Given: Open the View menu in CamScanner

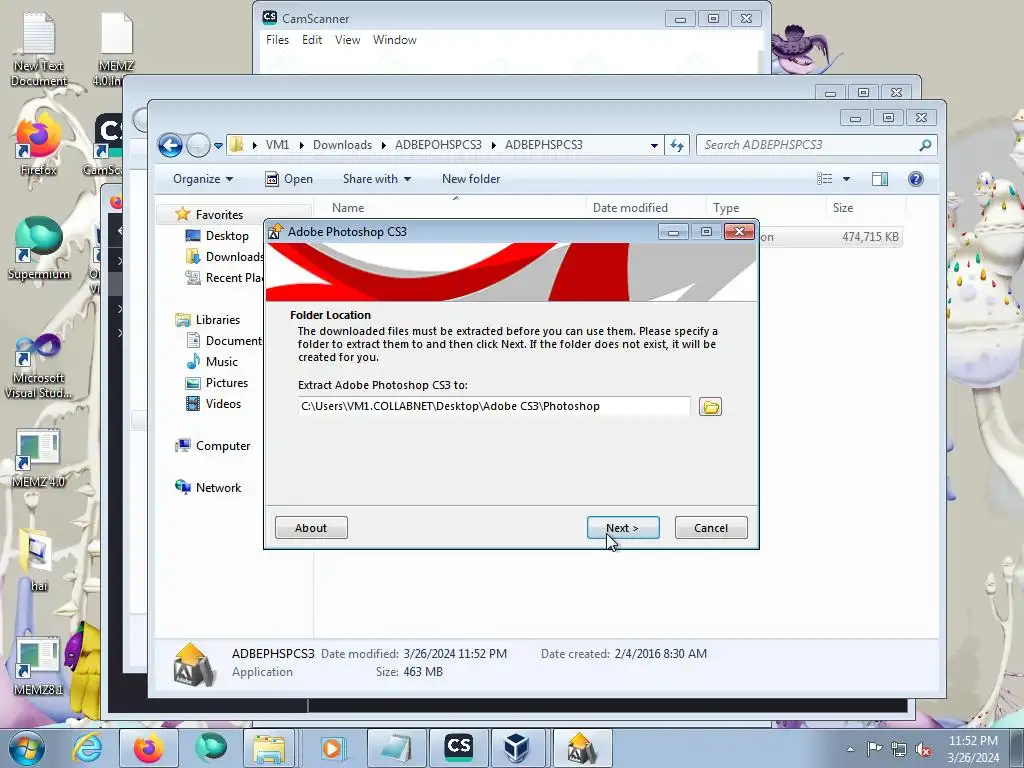Looking at the screenshot, I should (x=347, y=40).
